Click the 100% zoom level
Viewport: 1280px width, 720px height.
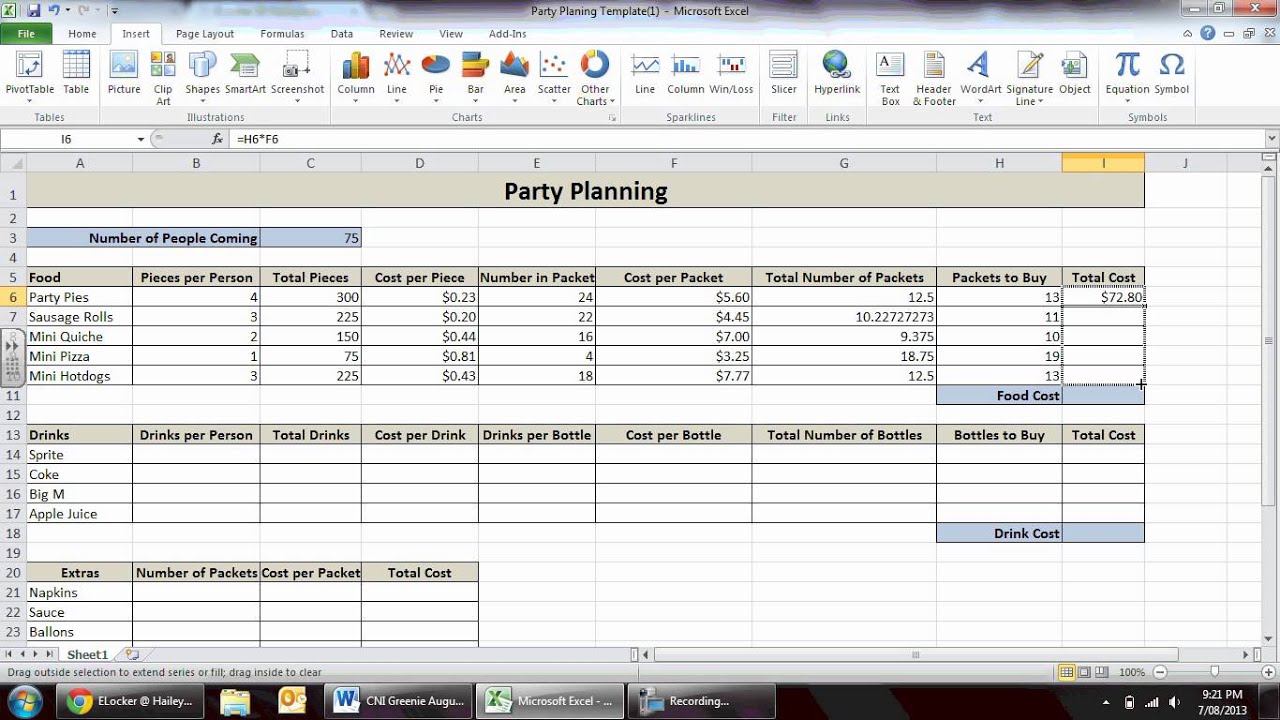[x=1132, y=672]
